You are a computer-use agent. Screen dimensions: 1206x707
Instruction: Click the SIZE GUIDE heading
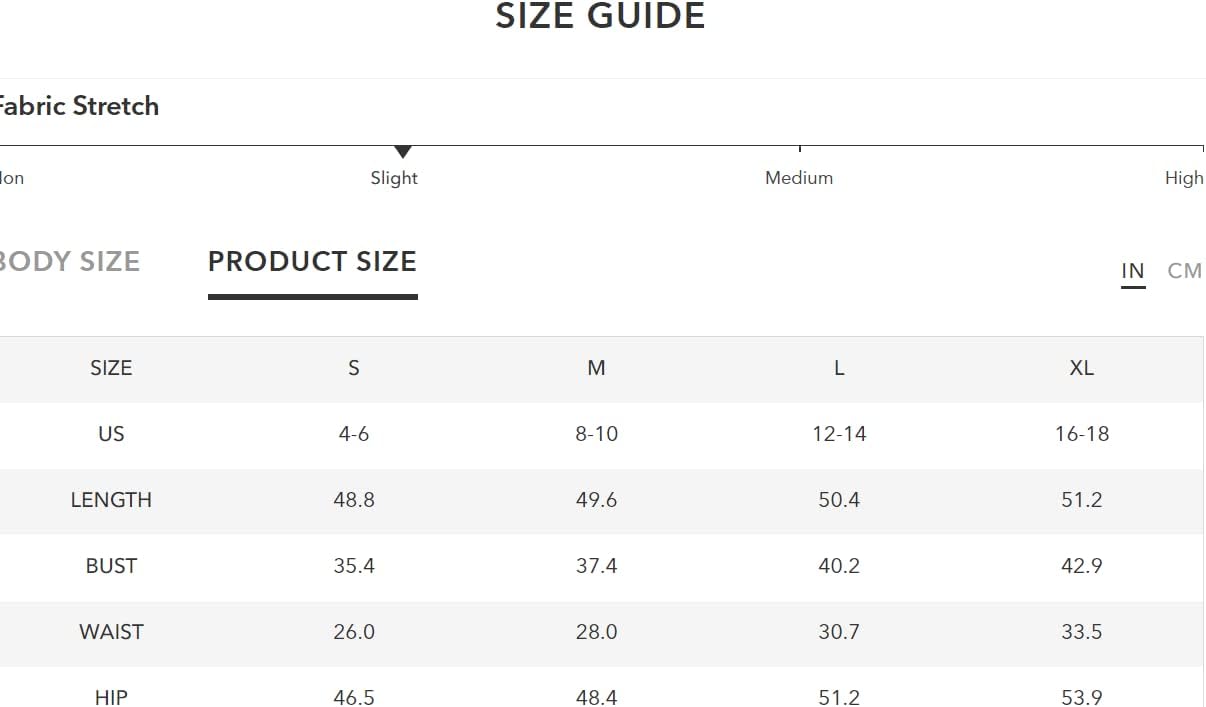tap(601, 16)
